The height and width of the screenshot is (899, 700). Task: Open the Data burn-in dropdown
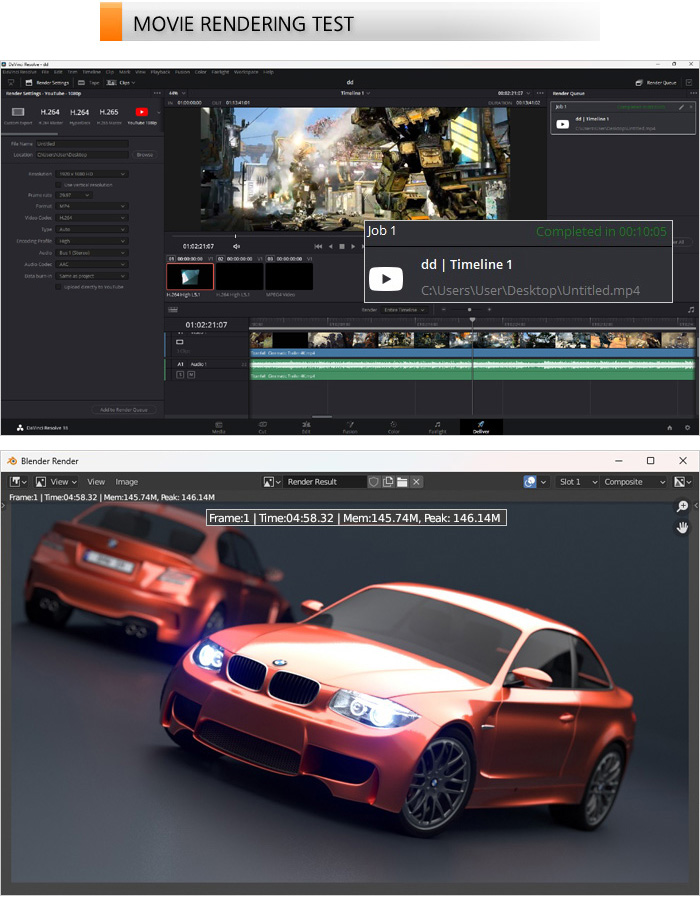[92, 276]
